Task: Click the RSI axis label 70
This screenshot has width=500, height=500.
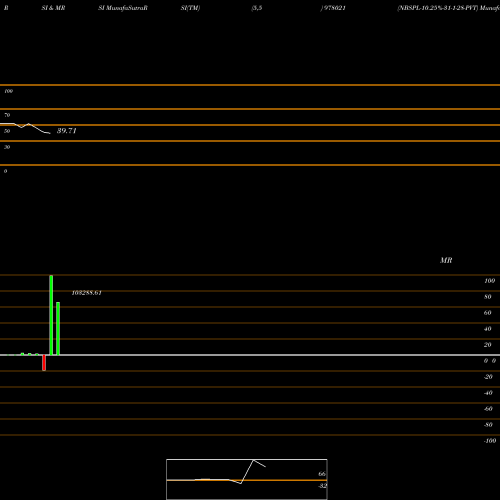Action: point(7,115)
